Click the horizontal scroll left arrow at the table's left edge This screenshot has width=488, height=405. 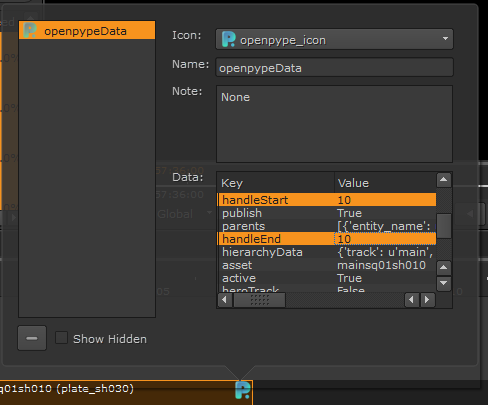pyautogui.click(x=225, y=300)
